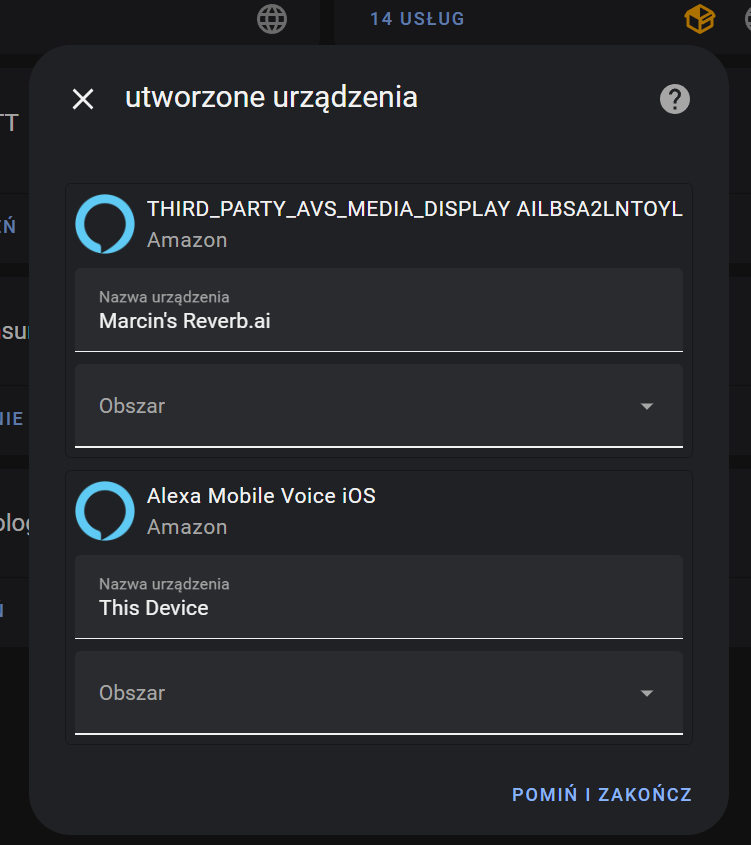Screen dimensions: 751x845
Task: Click the utworzone urządzenia dialog title
Action: [x=271, y=97]
